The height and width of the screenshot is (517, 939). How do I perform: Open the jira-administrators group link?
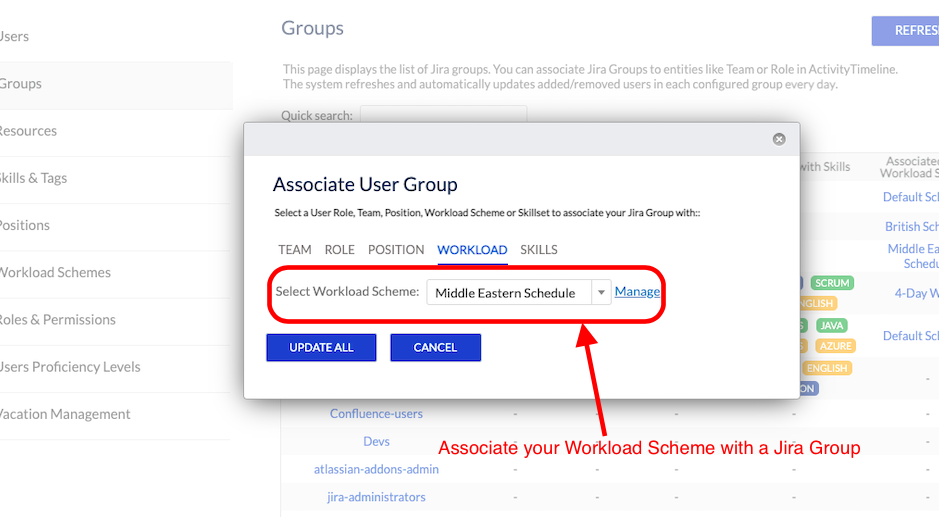[376, 497]
